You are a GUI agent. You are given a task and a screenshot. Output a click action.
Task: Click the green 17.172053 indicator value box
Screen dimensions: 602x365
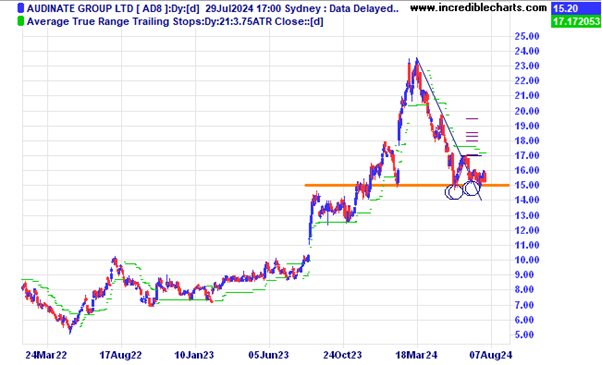click(576, 21)
